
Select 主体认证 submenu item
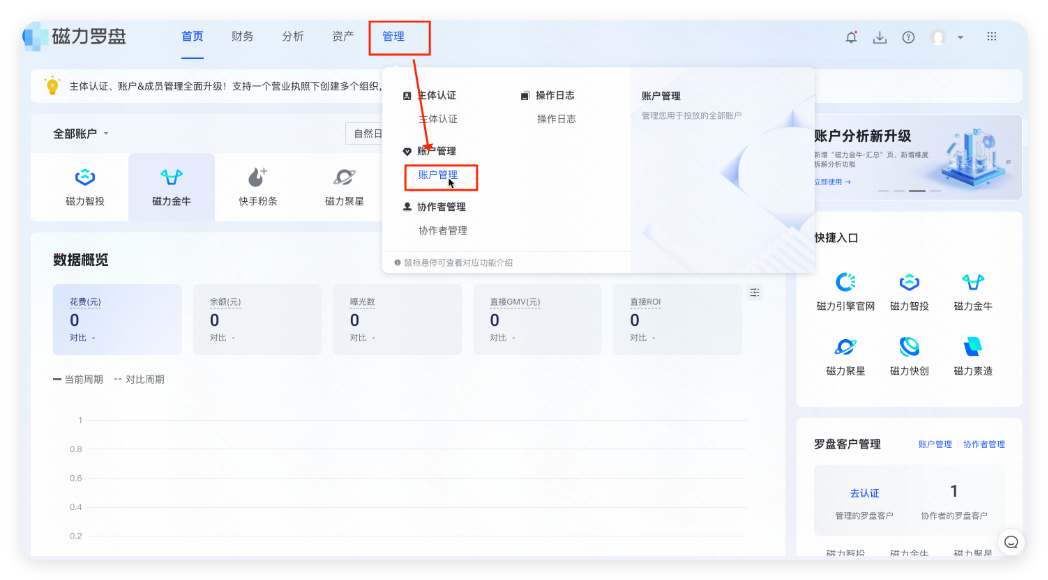pyautogui.click(x=438, y=119)
